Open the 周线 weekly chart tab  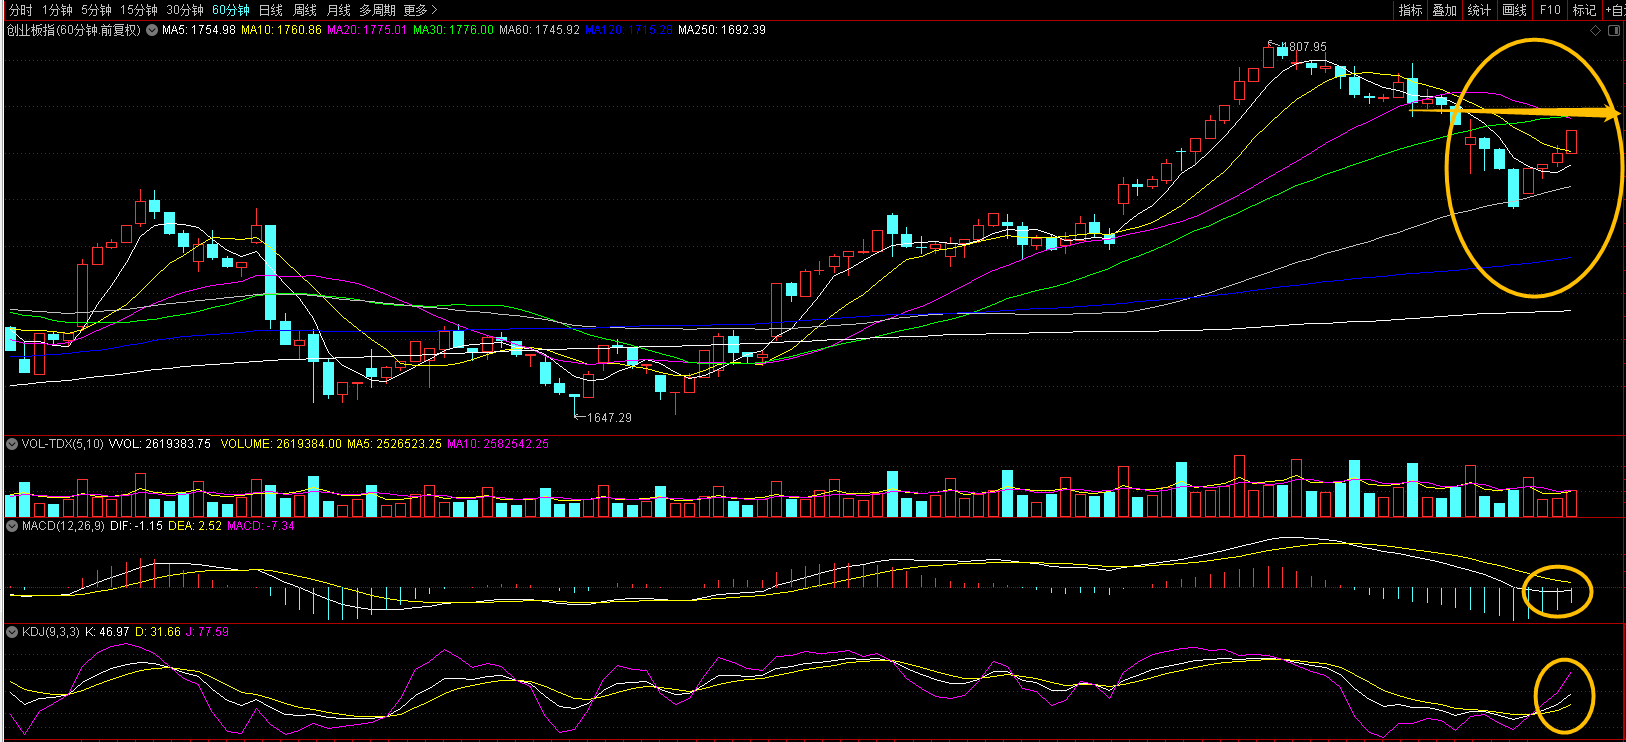point(305,10)
